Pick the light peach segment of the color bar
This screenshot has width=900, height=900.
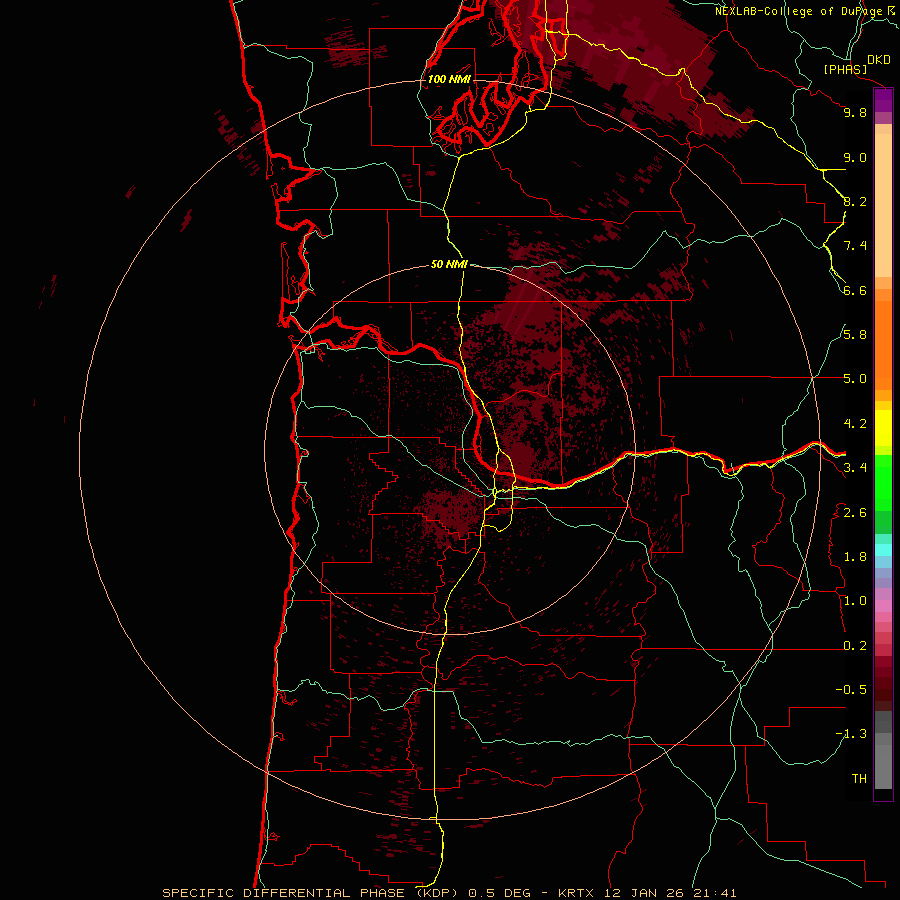883,205
